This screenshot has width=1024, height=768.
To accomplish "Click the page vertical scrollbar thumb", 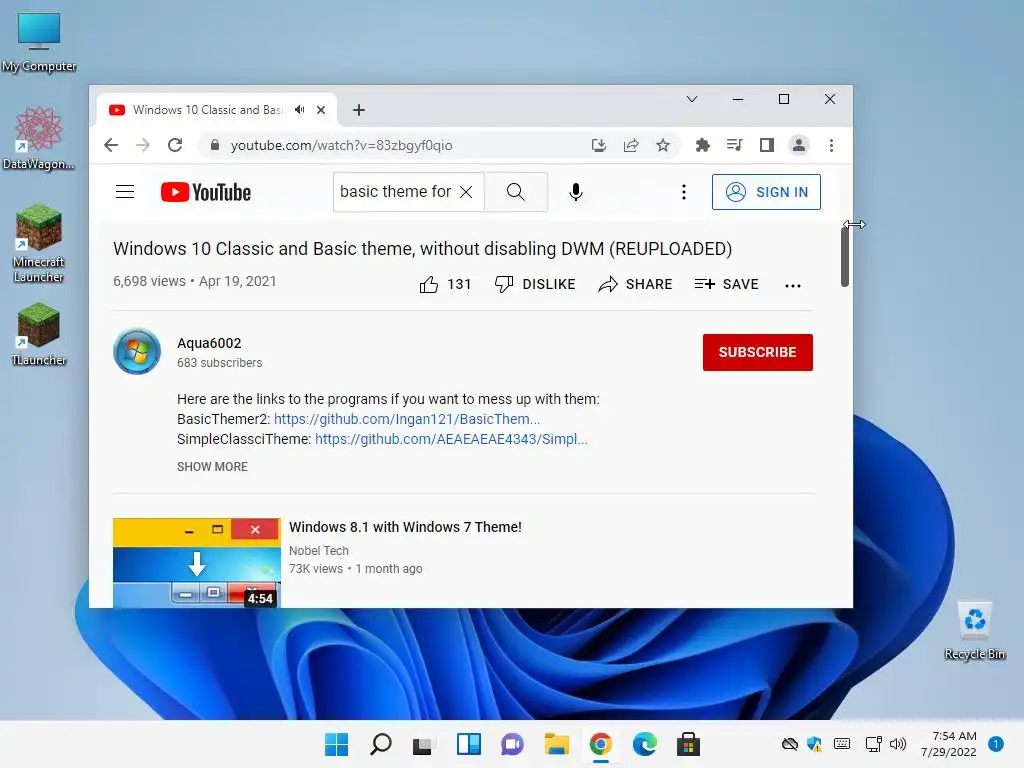I will pos(844,255).
